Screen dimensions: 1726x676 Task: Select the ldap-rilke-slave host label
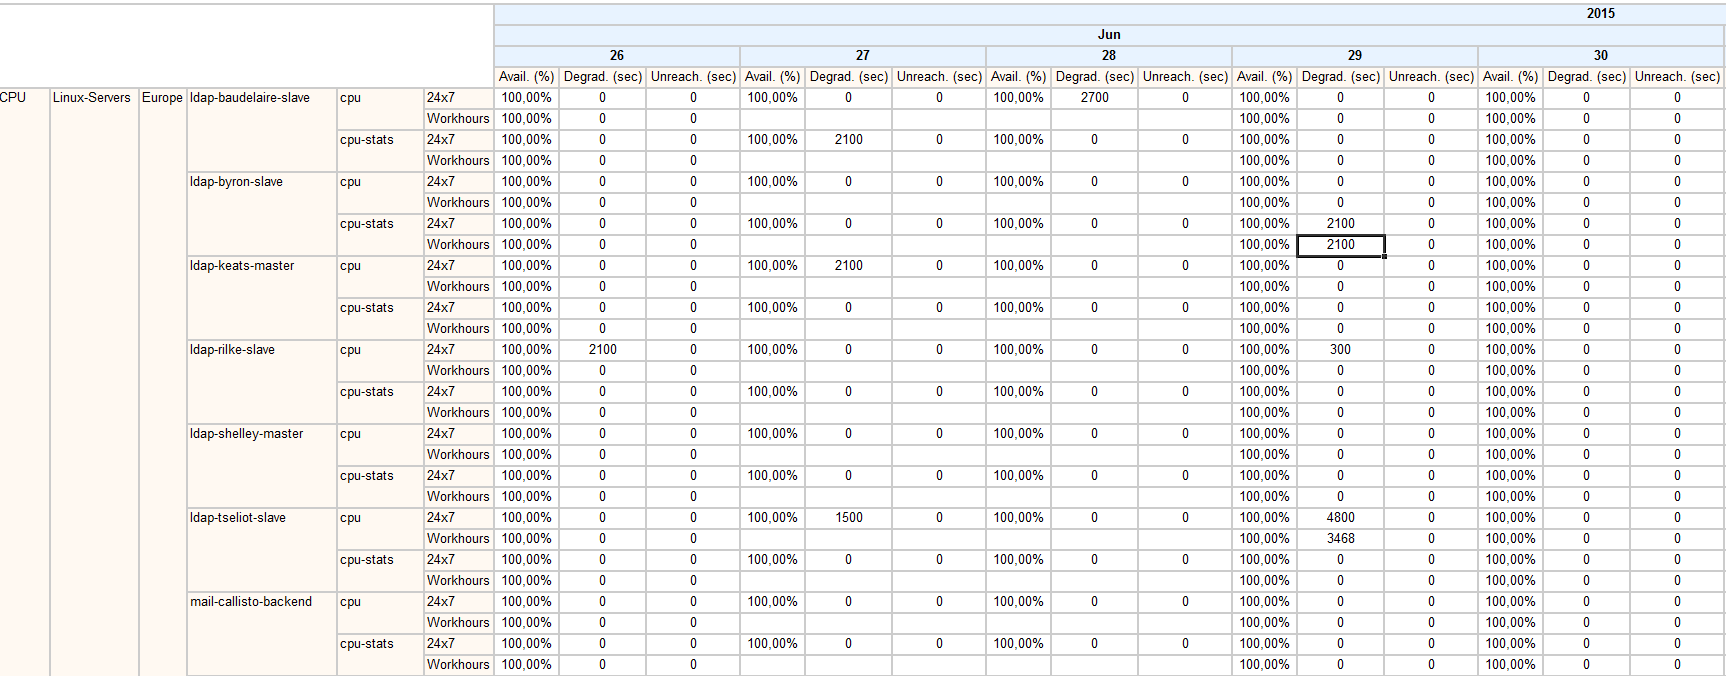pyautogui.click(x=233, y=350)
